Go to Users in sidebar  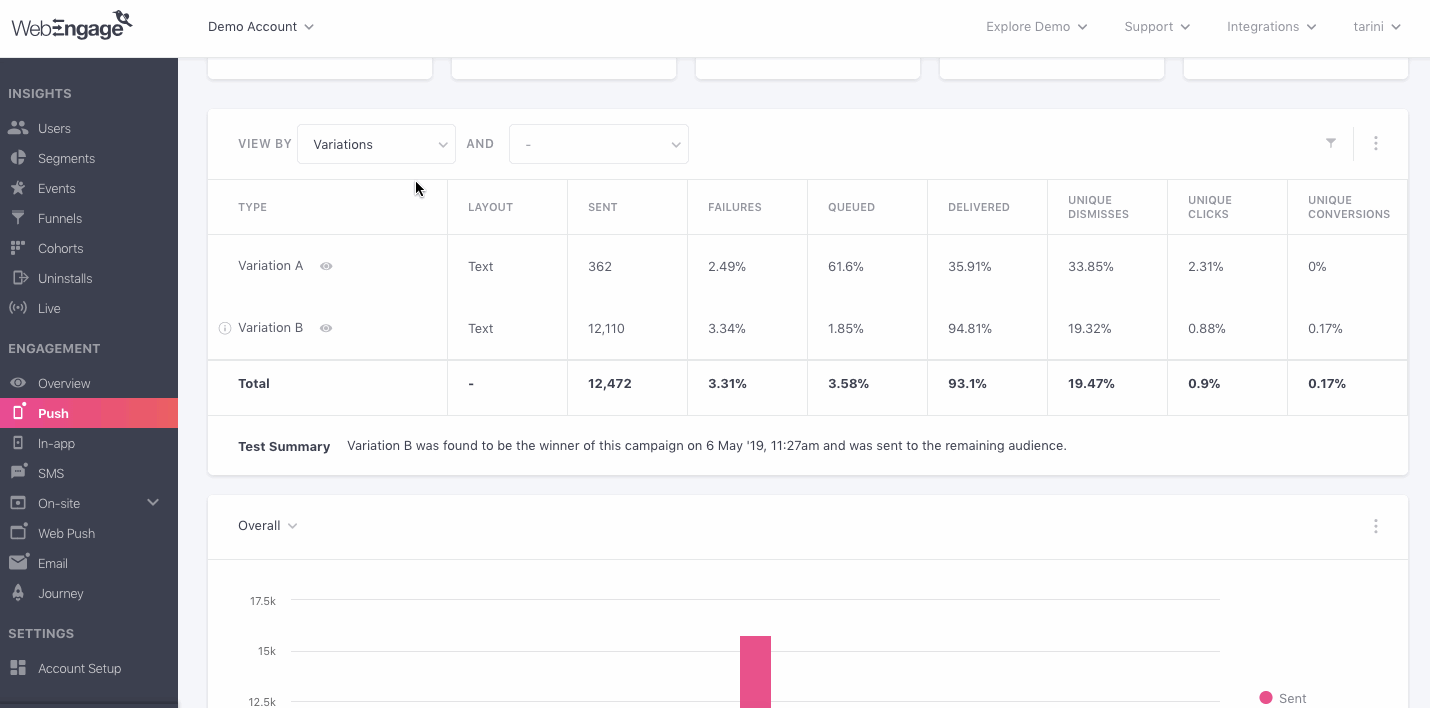tap(54, 128)
